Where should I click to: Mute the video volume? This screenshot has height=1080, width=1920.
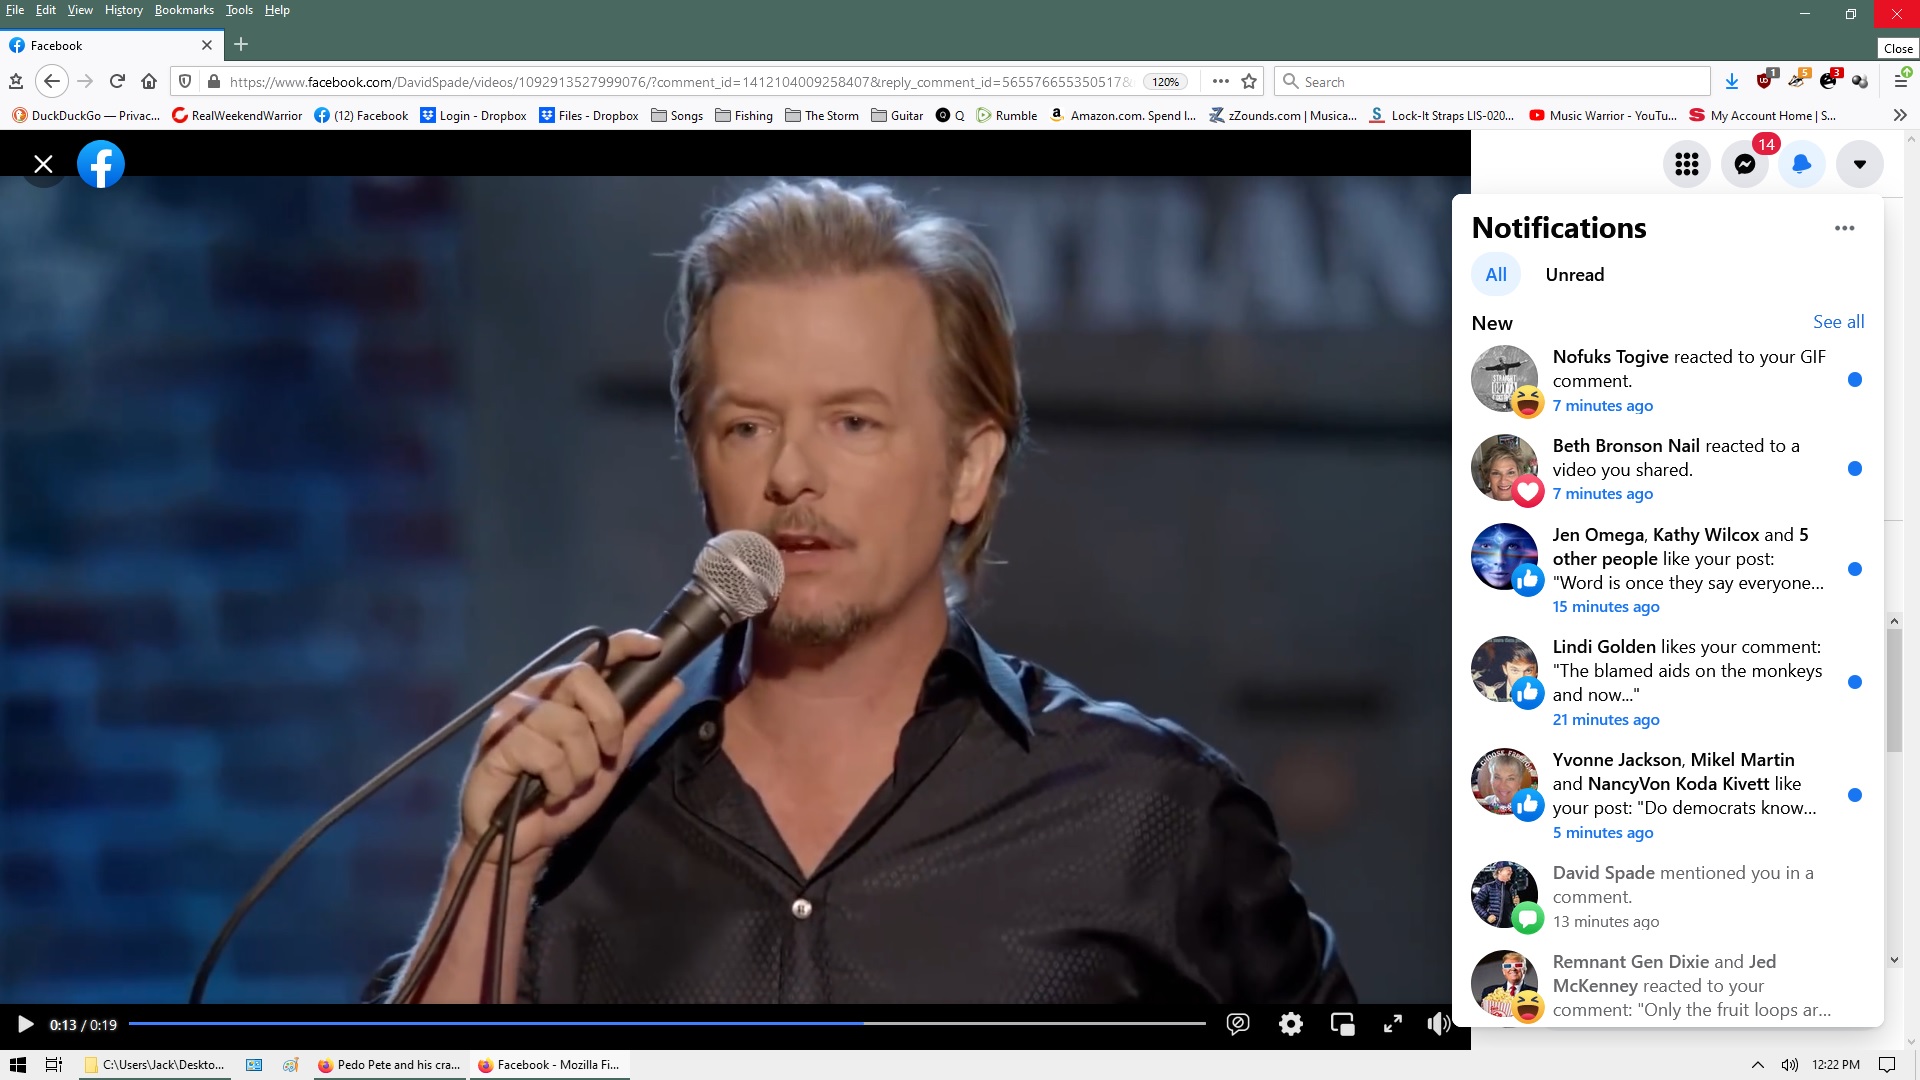point(1438,1024)
